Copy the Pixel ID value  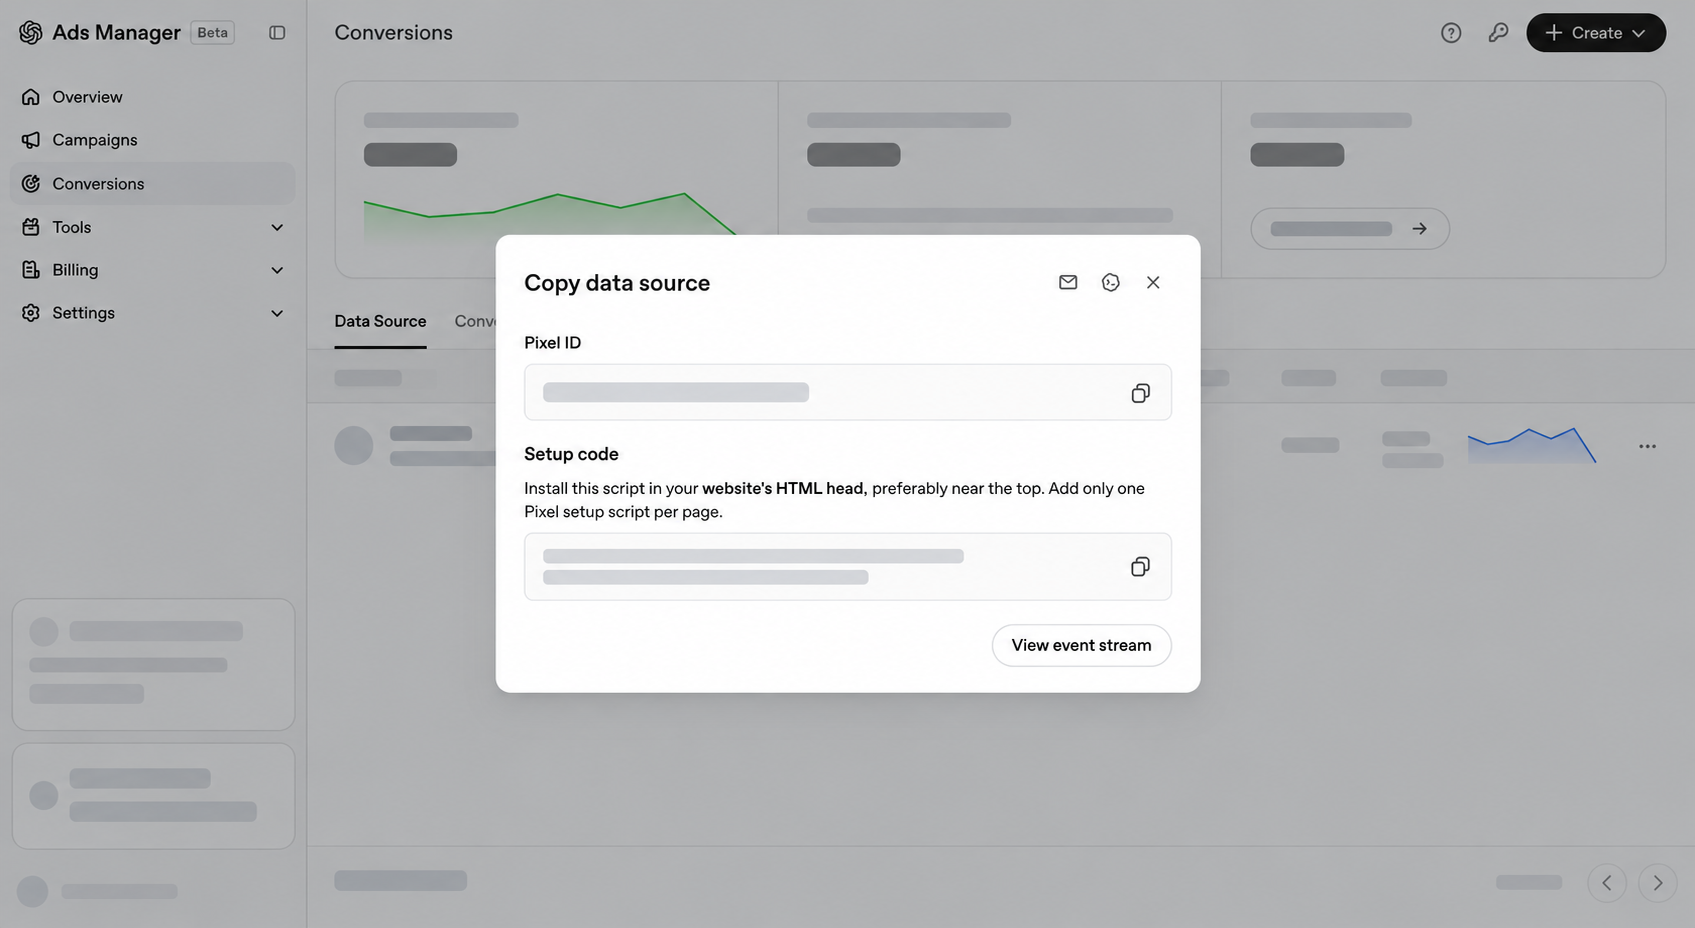tap(1140, 393)
